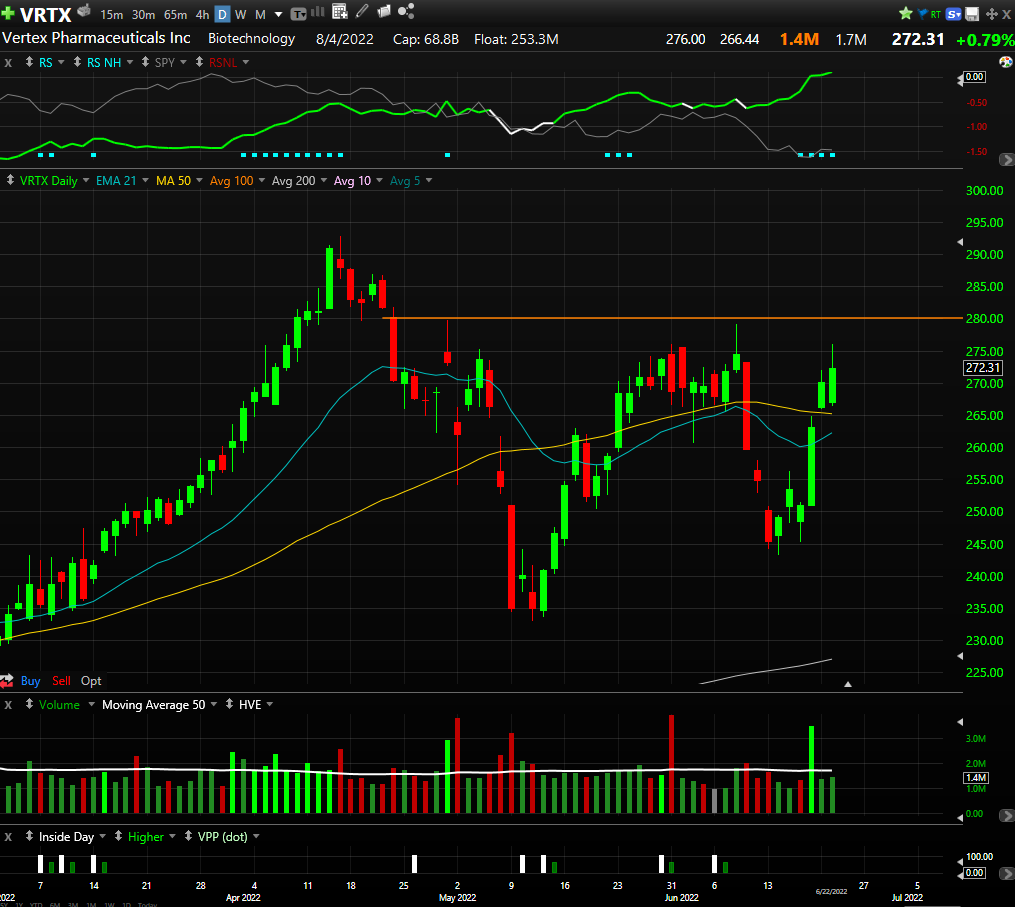Image resolution: width=1015 pixels, height=907 pixels.
Task: Click the green plus add-symbol icon
Action: [x=8, y=13]
